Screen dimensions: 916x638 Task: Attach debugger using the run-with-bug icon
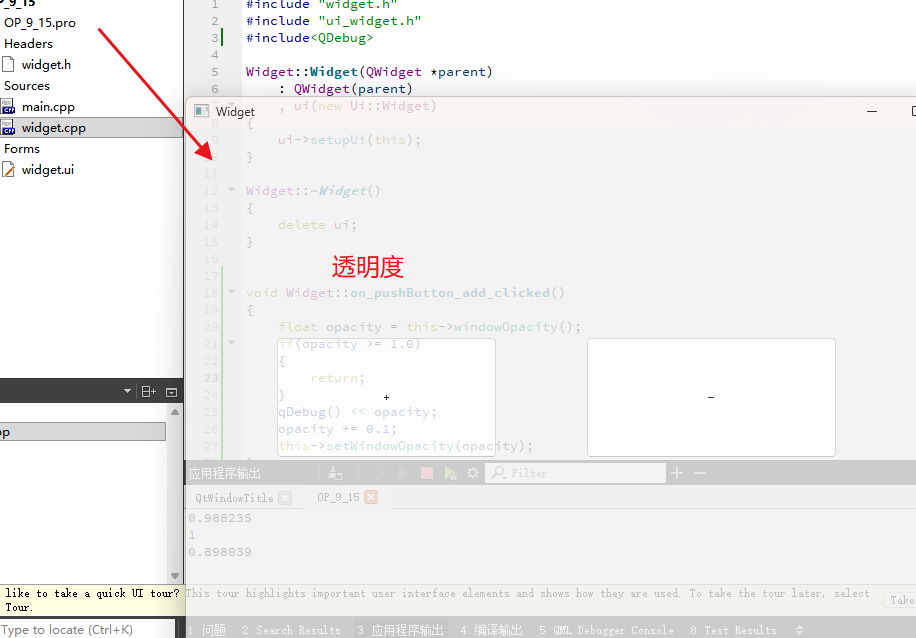450,473
